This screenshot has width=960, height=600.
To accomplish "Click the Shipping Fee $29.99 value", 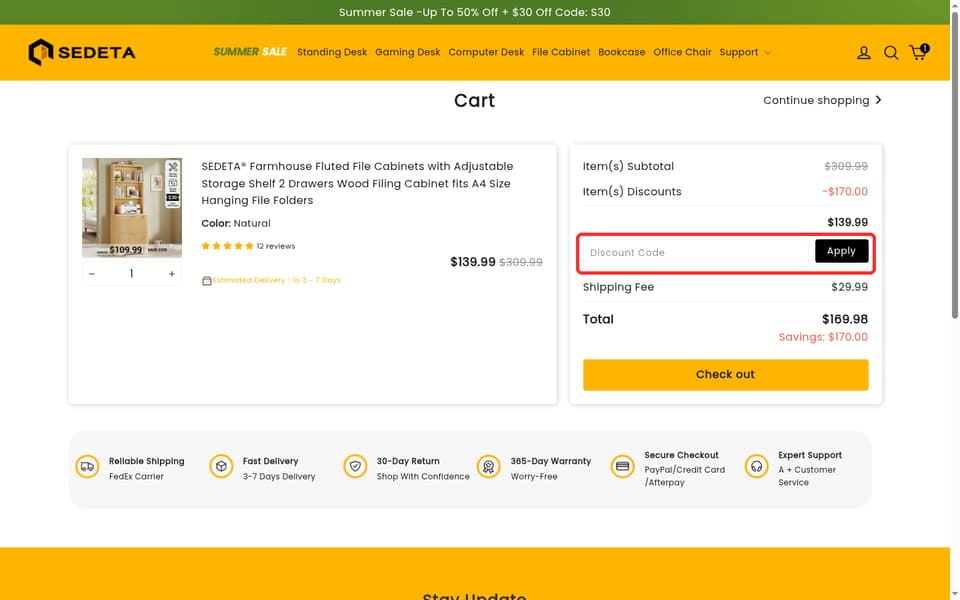I will click(849, 287).
